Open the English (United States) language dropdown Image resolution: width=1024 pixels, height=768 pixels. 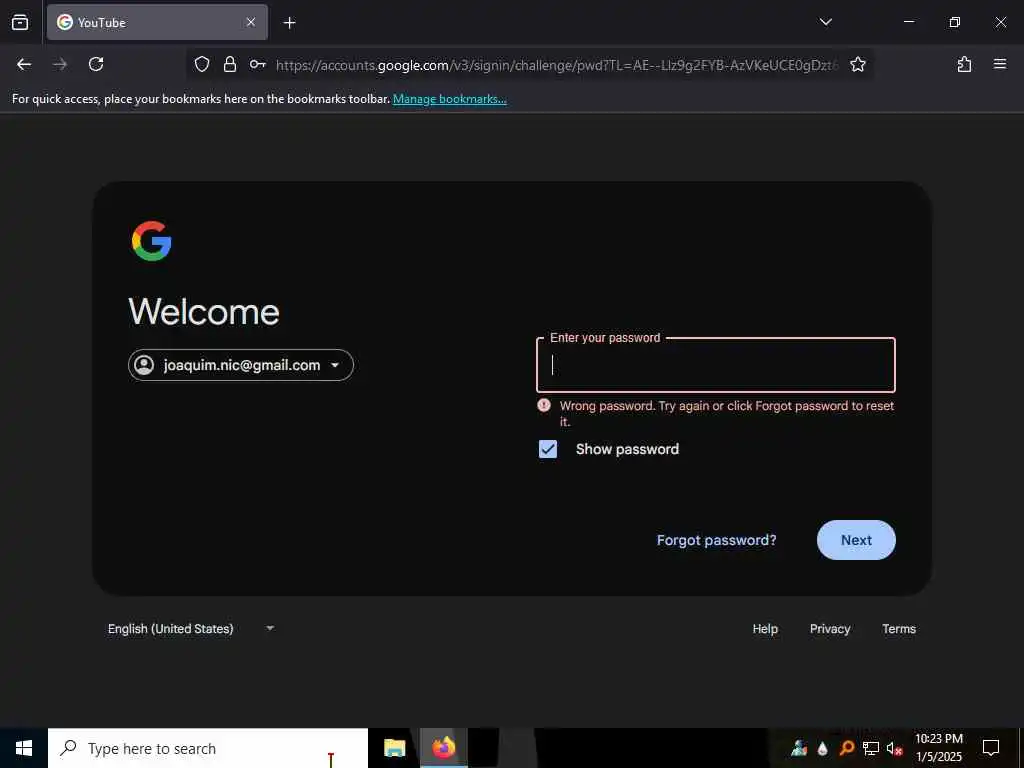(x=191, y=628)
